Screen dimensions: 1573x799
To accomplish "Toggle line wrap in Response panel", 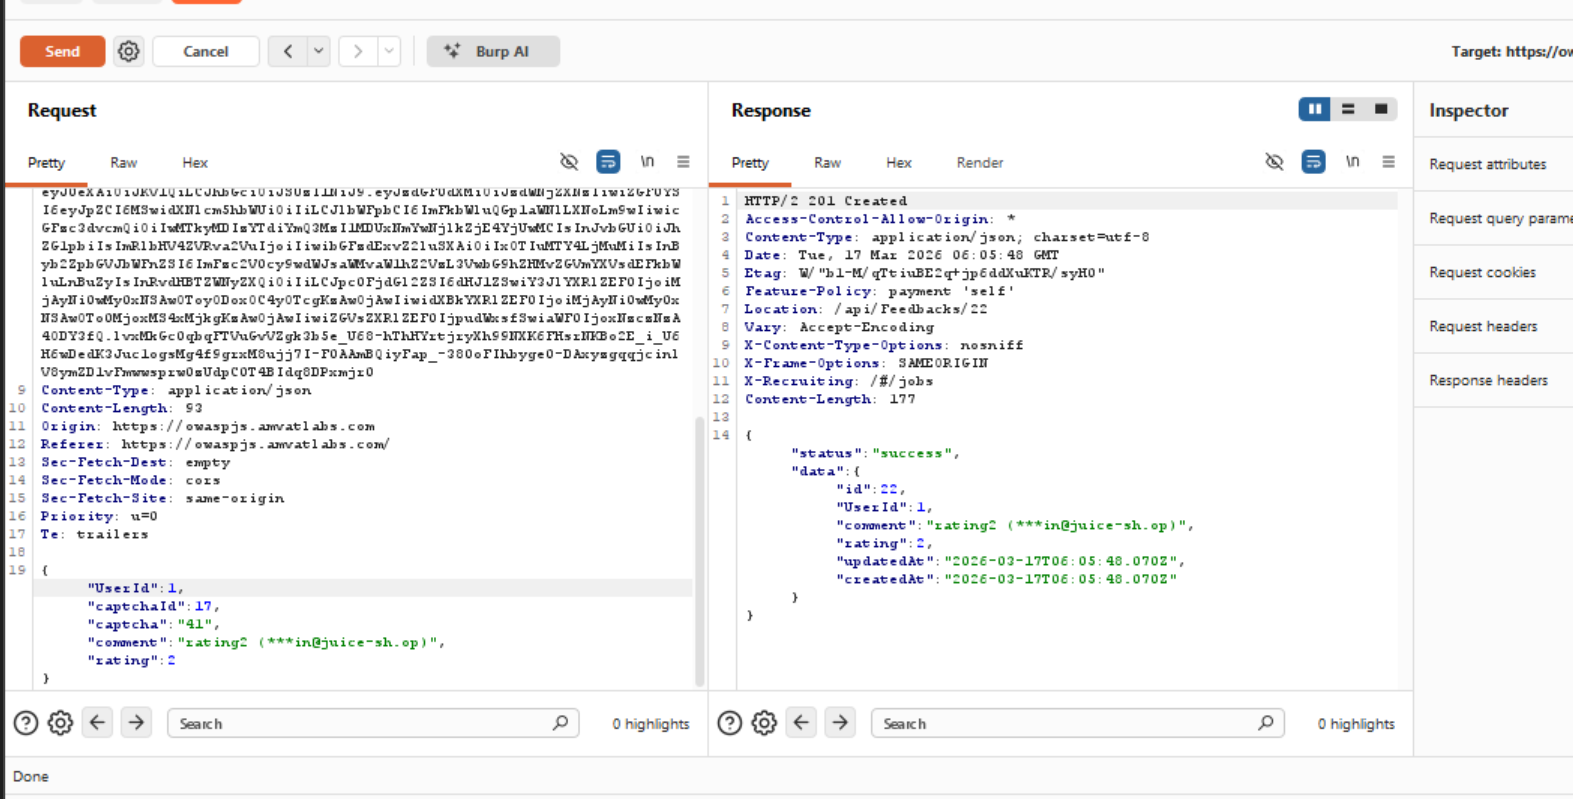I will tap(1313, 162).
